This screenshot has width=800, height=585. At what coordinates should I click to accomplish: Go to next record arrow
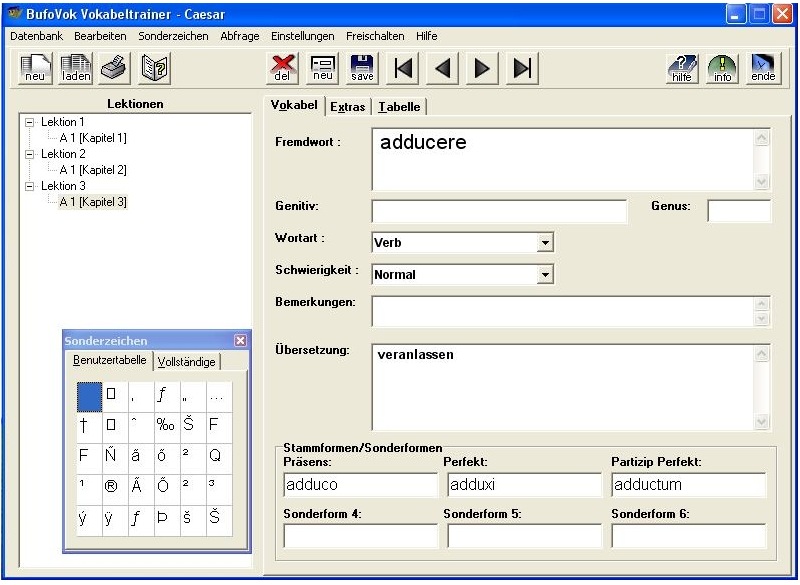coord(483,68)
